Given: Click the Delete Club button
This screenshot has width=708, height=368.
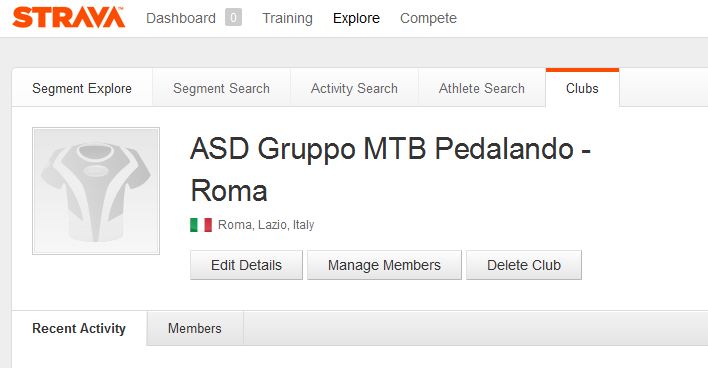Looking at the screenshot, I should click(x=524, y=265).
